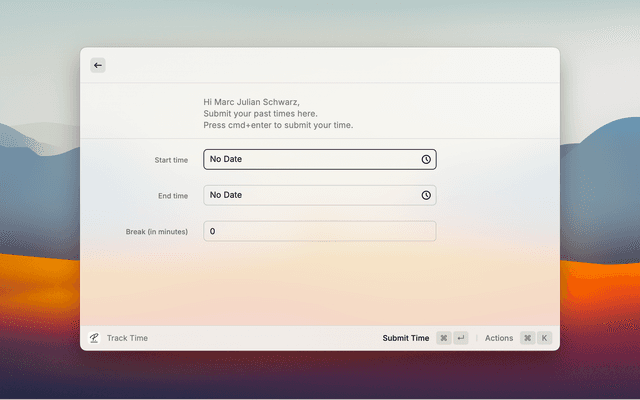
Task: Click the "Hi Marc Julian Schwarz" greeting
Action: coord(251,102)
